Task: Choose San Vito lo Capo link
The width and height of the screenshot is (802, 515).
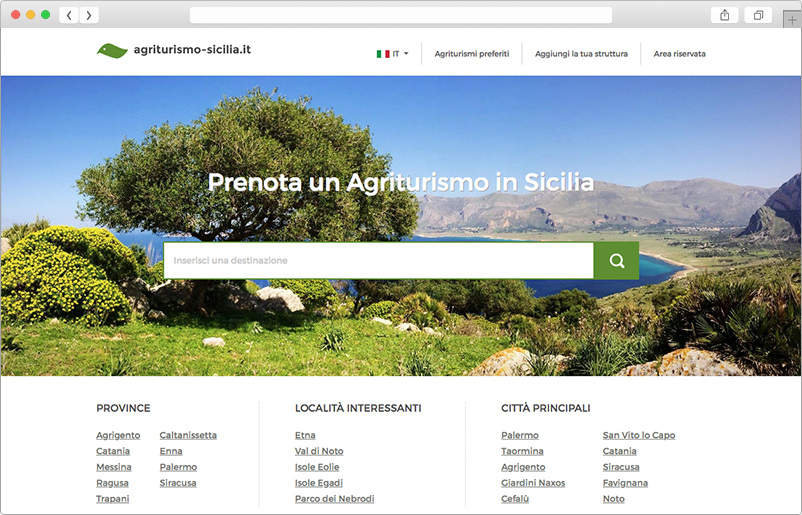Action: (638, 435)
